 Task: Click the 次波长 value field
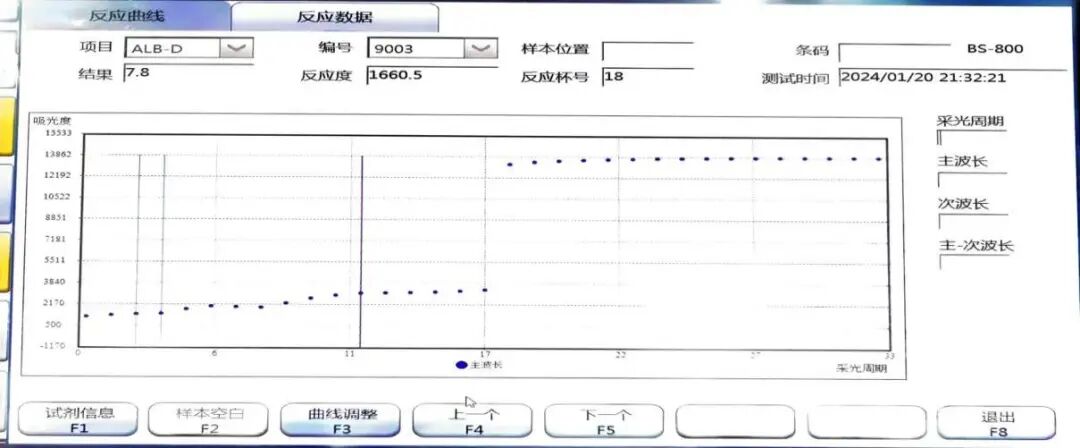pyautogui.click(x=973, y=222)
